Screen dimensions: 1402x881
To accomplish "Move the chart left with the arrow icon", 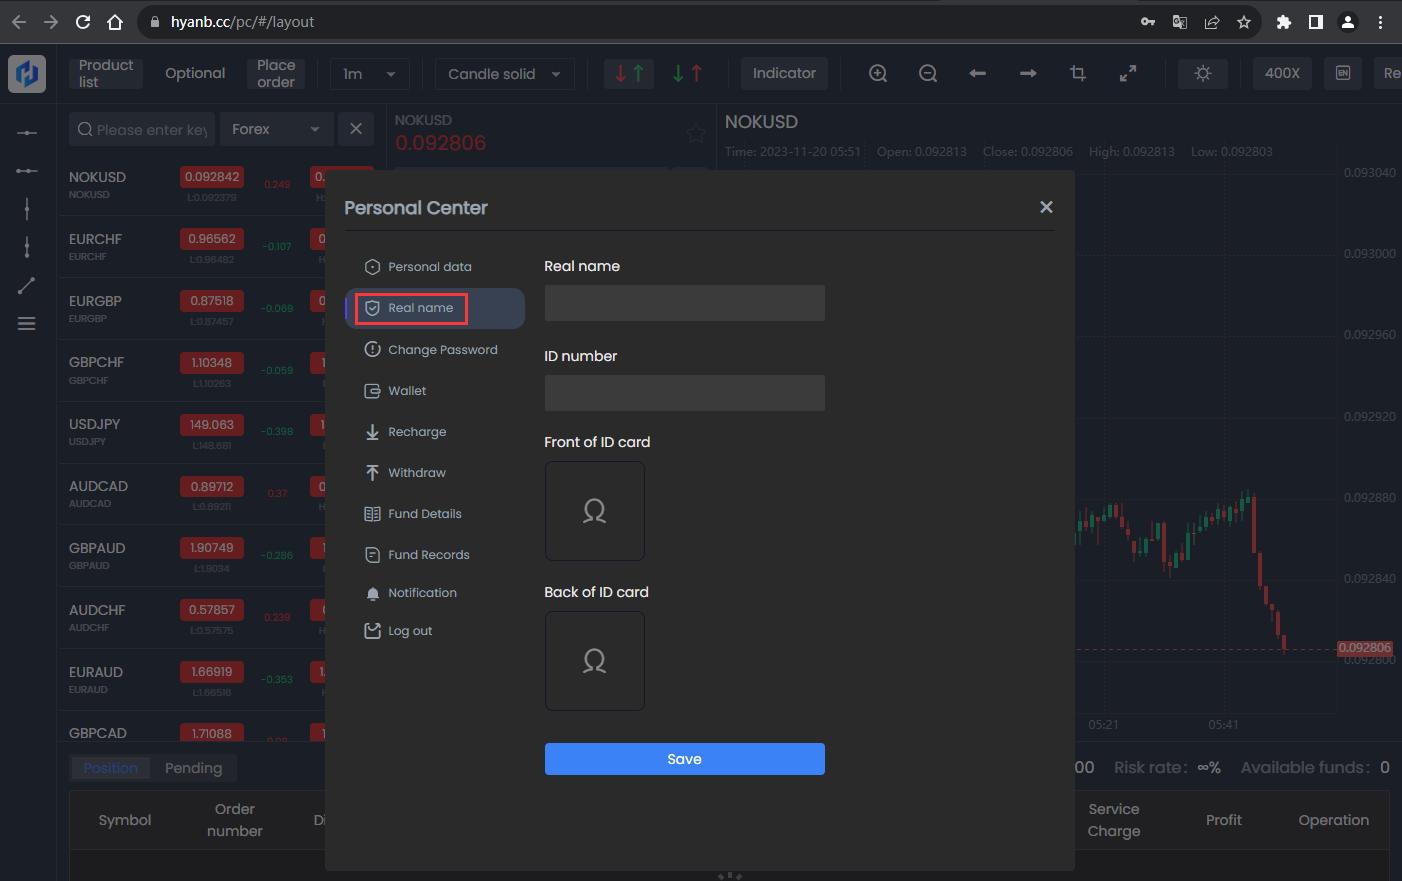I will 978,73.
